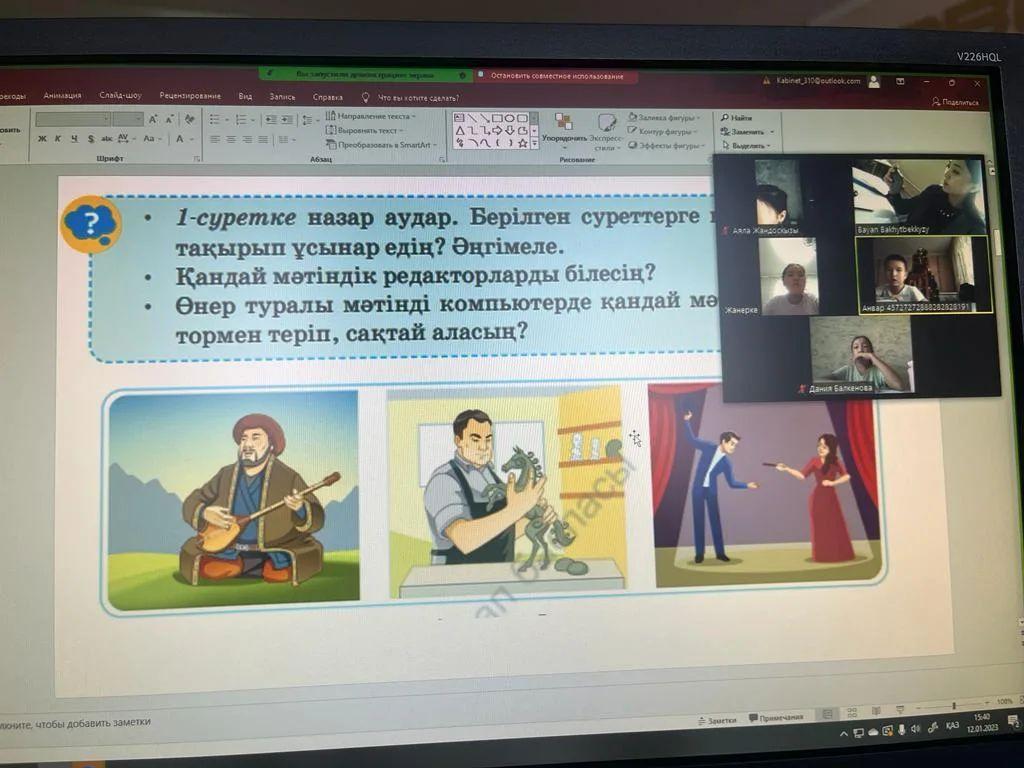Click the Поделиться share button

tap(955, 103)
